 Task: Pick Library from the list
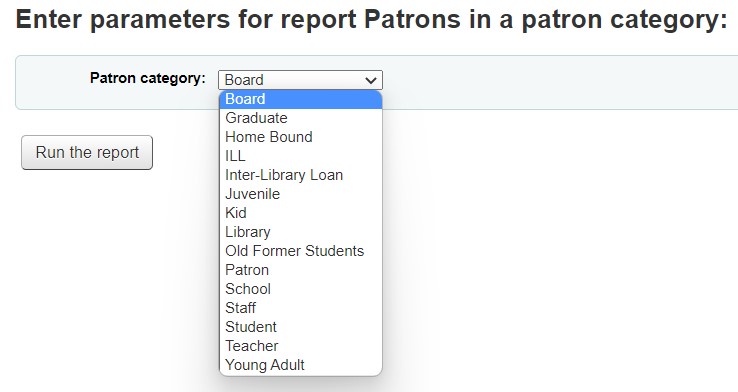click(x=301, y=232)
